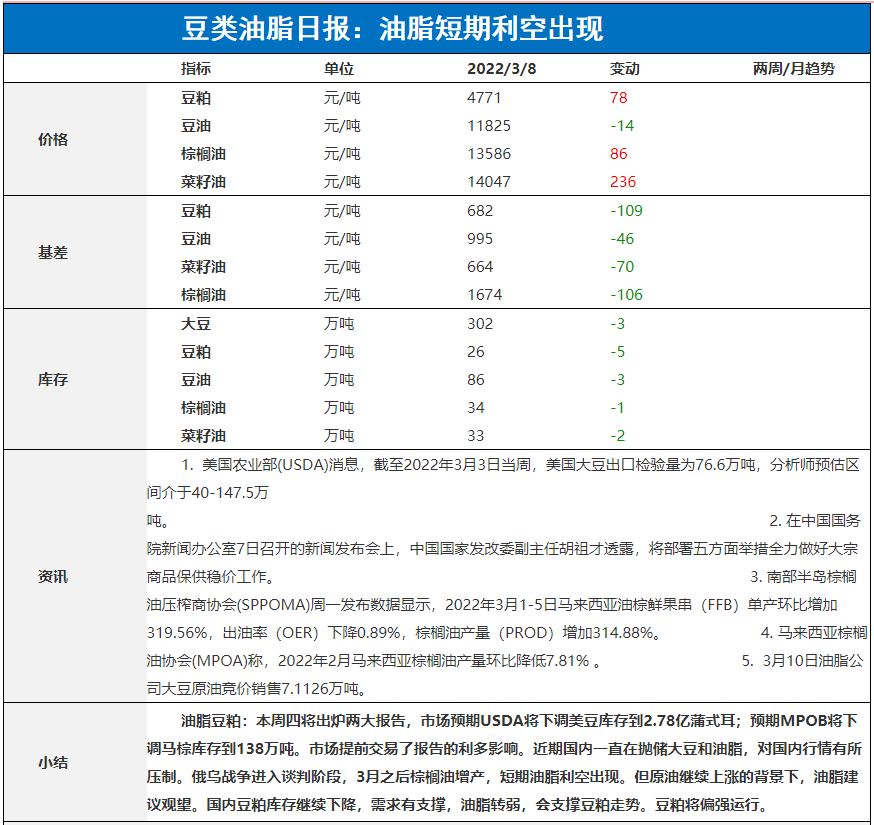Select the '库存' section label

[x=53, y=380]
